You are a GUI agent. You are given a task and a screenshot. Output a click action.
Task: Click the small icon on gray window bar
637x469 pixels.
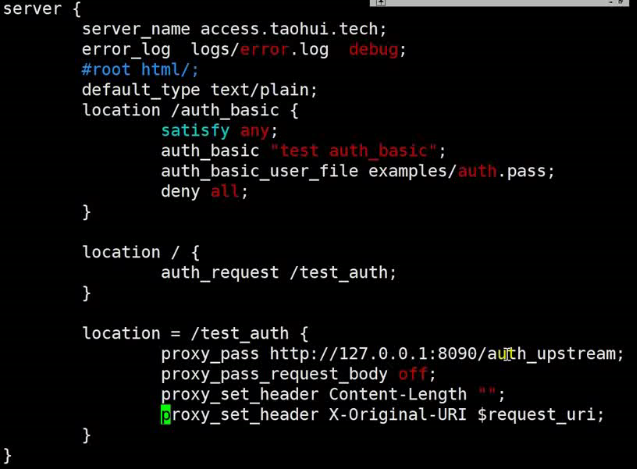click(381, 2)
